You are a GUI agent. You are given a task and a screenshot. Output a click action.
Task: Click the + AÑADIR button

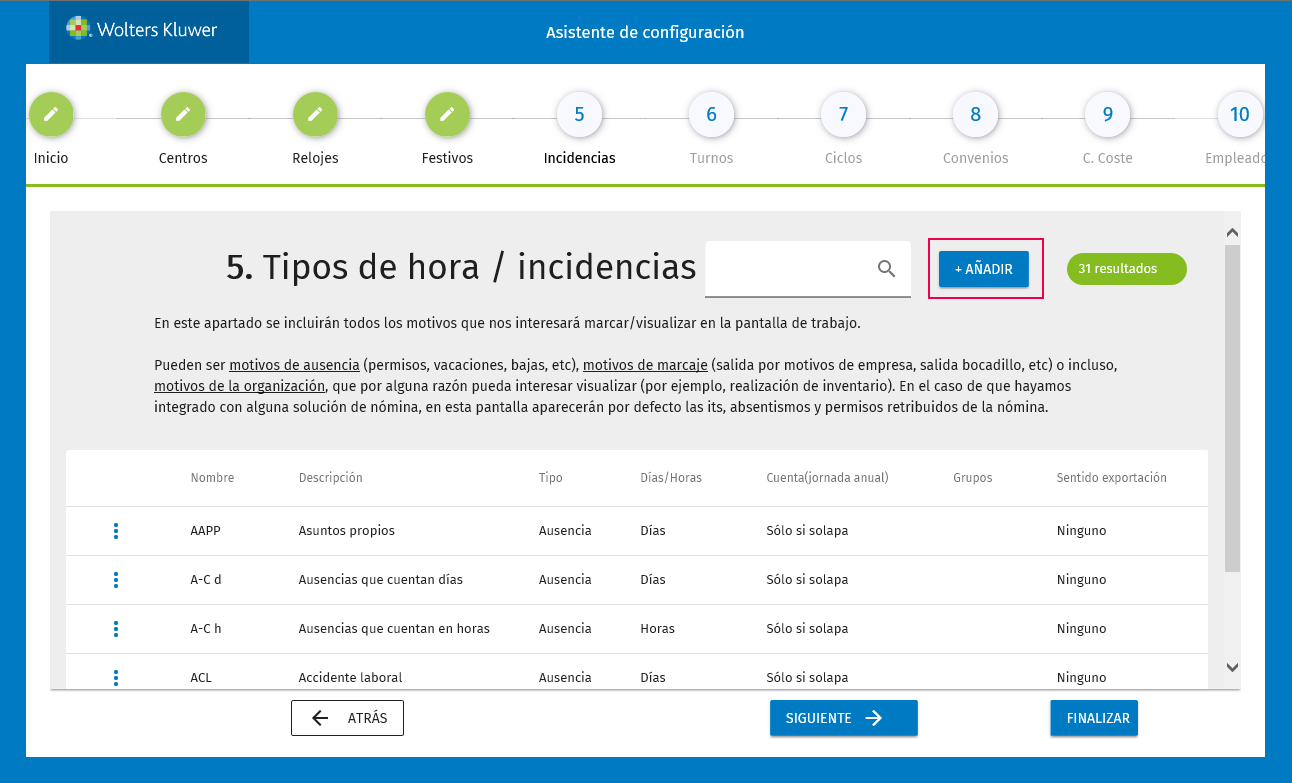click(x=984, y=269)
